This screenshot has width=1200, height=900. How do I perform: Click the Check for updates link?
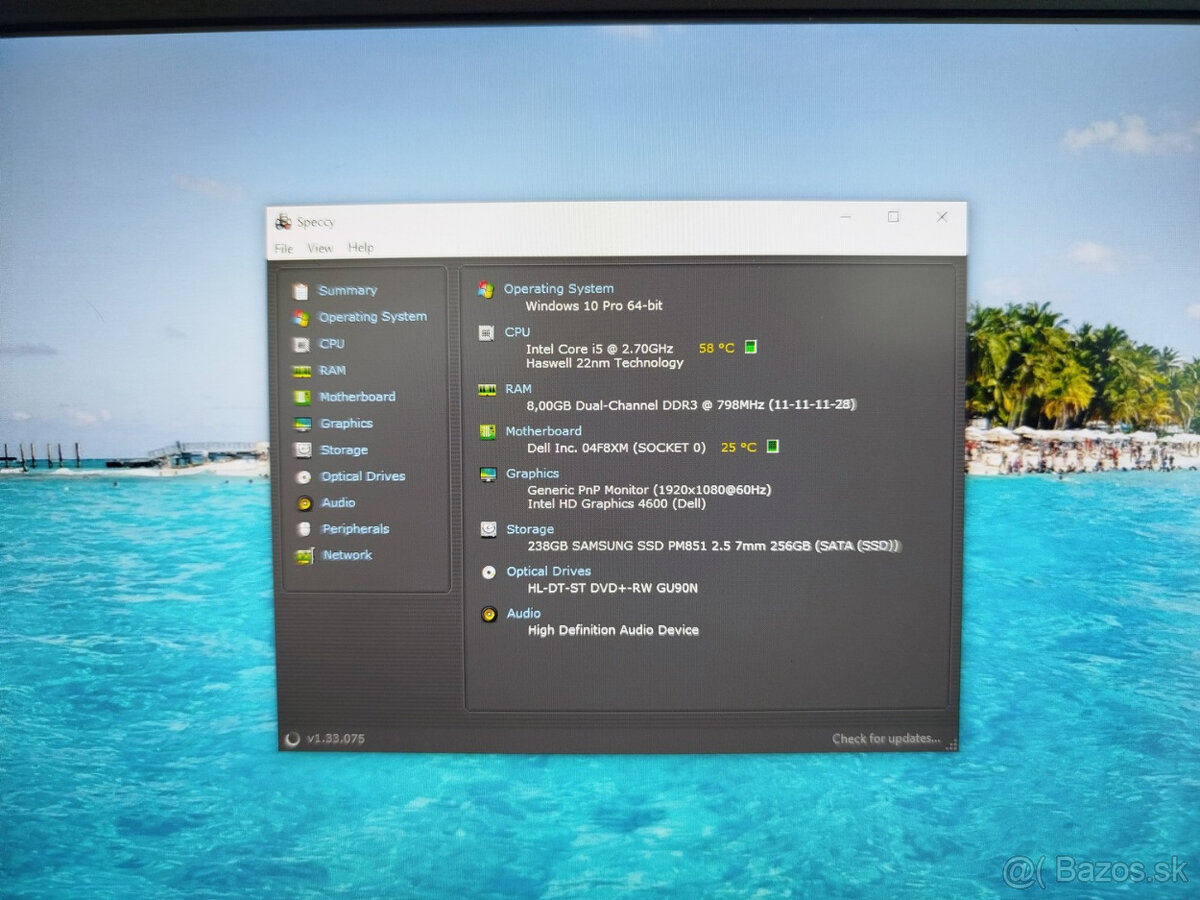(886, 739)
